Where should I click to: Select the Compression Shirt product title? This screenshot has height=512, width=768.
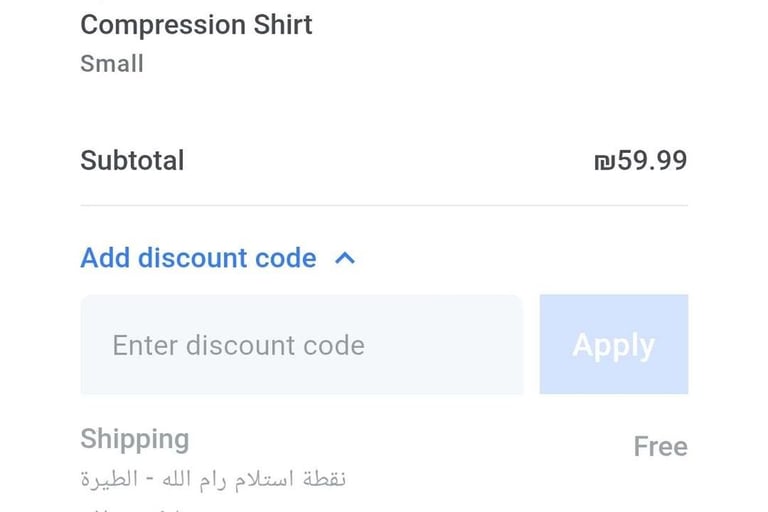[x=196, y=24]
